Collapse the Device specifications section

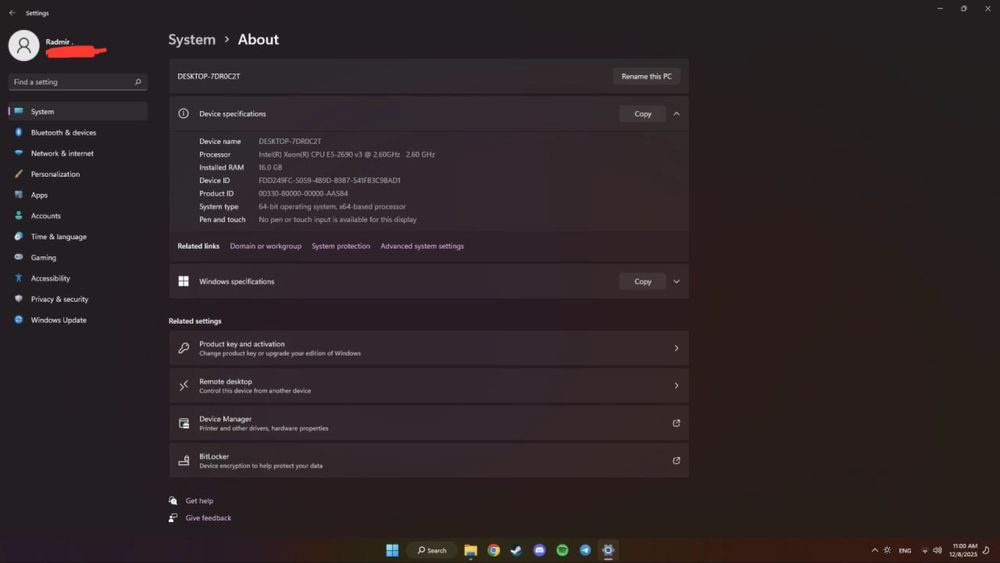coord(677,113)
